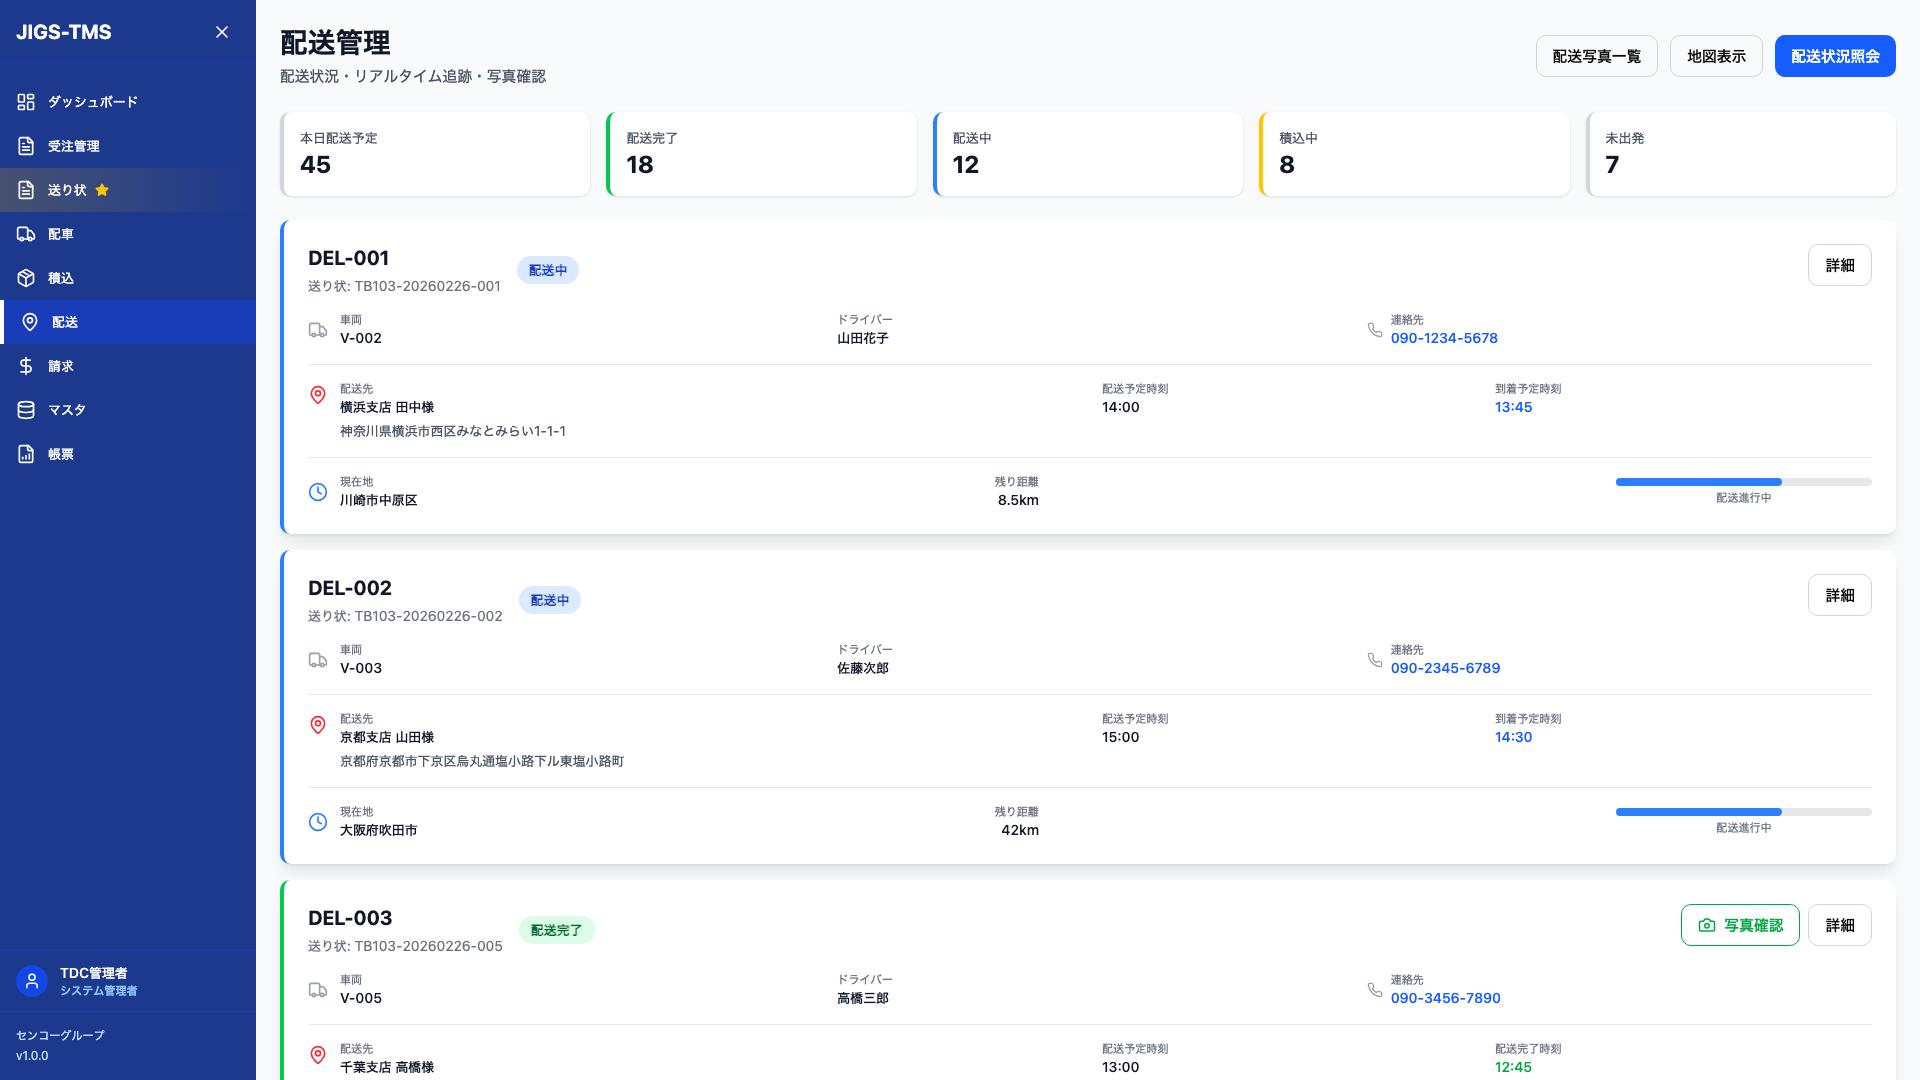
Task: Click the dashboard grid icon in sidebar
Action: point(26,102)
